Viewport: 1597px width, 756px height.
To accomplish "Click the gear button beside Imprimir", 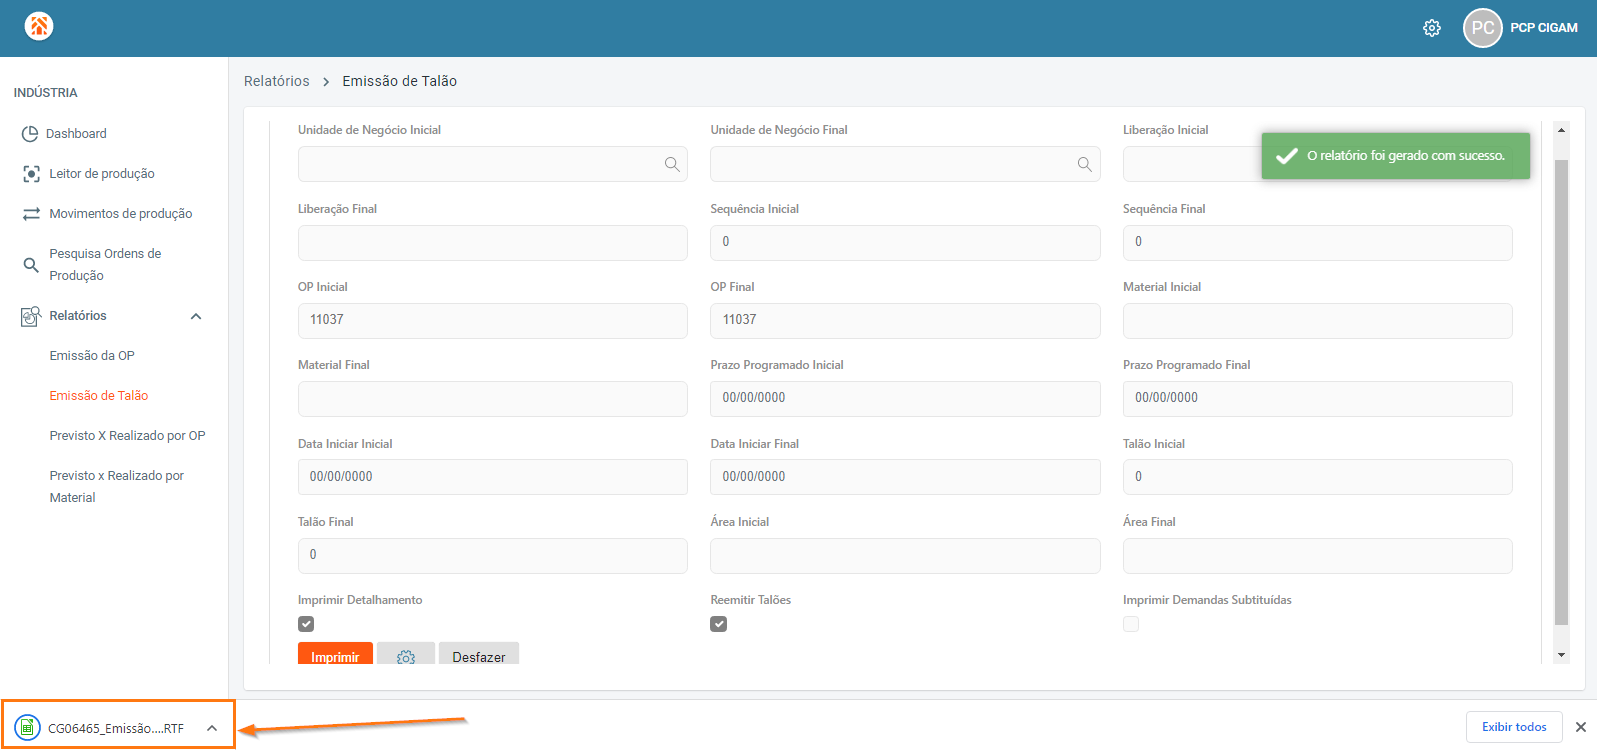I will (406, 654).
